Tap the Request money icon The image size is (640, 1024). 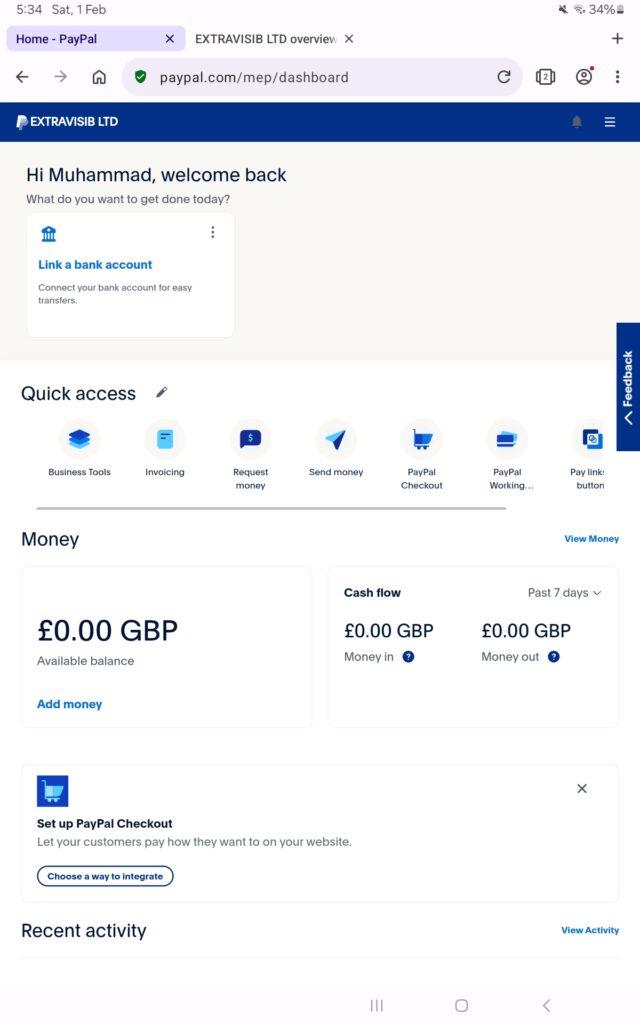coord(250,439)
